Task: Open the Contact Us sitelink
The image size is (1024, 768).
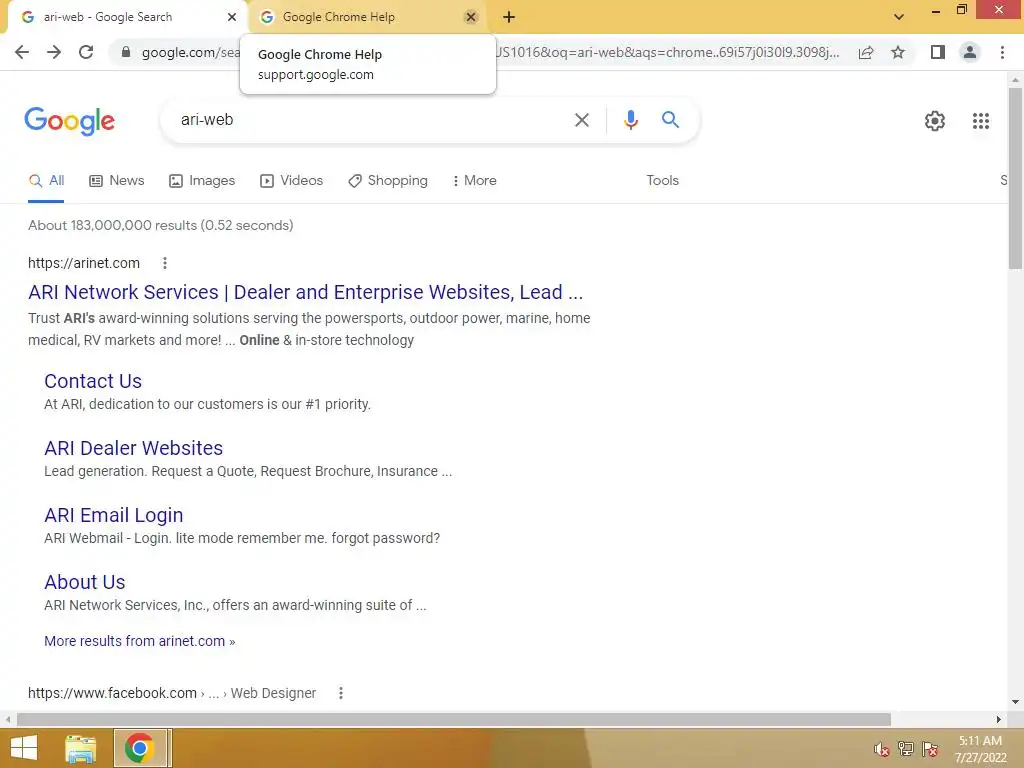Action: click(x=93, y=381)
